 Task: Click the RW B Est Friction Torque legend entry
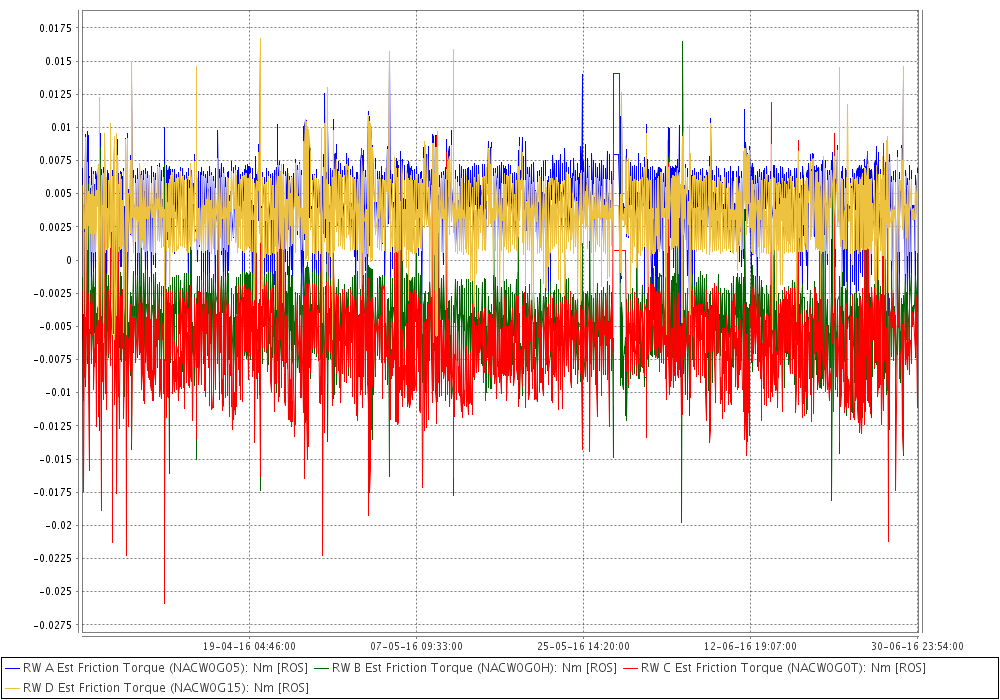(466, 668)
